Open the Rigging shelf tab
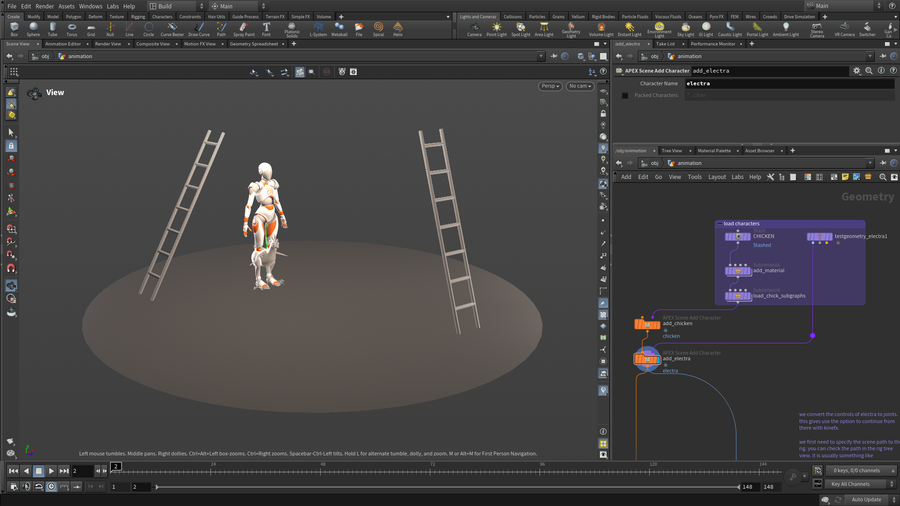Image resolution: width=900 pixels, height=506 pixels. (x=137, y=17)
